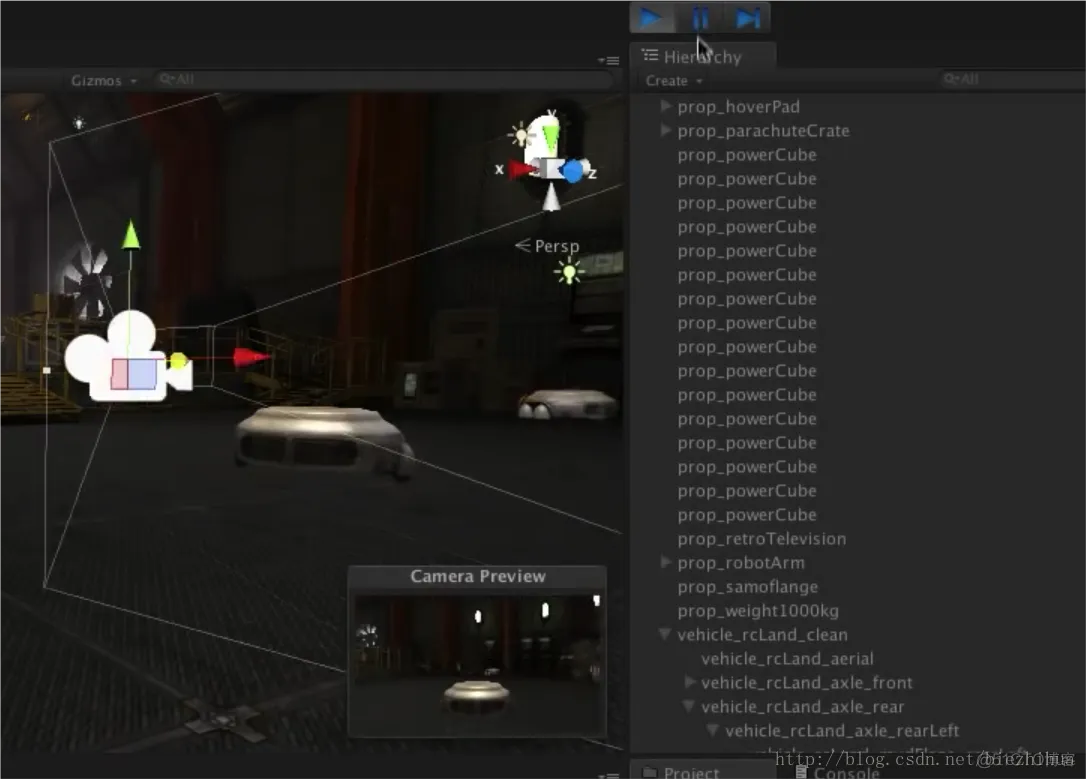The height and width of the screenshot is (779, 1086).
Task: Click the green Y move-handle arrow of the camera
Action: [x=130, y=235]
